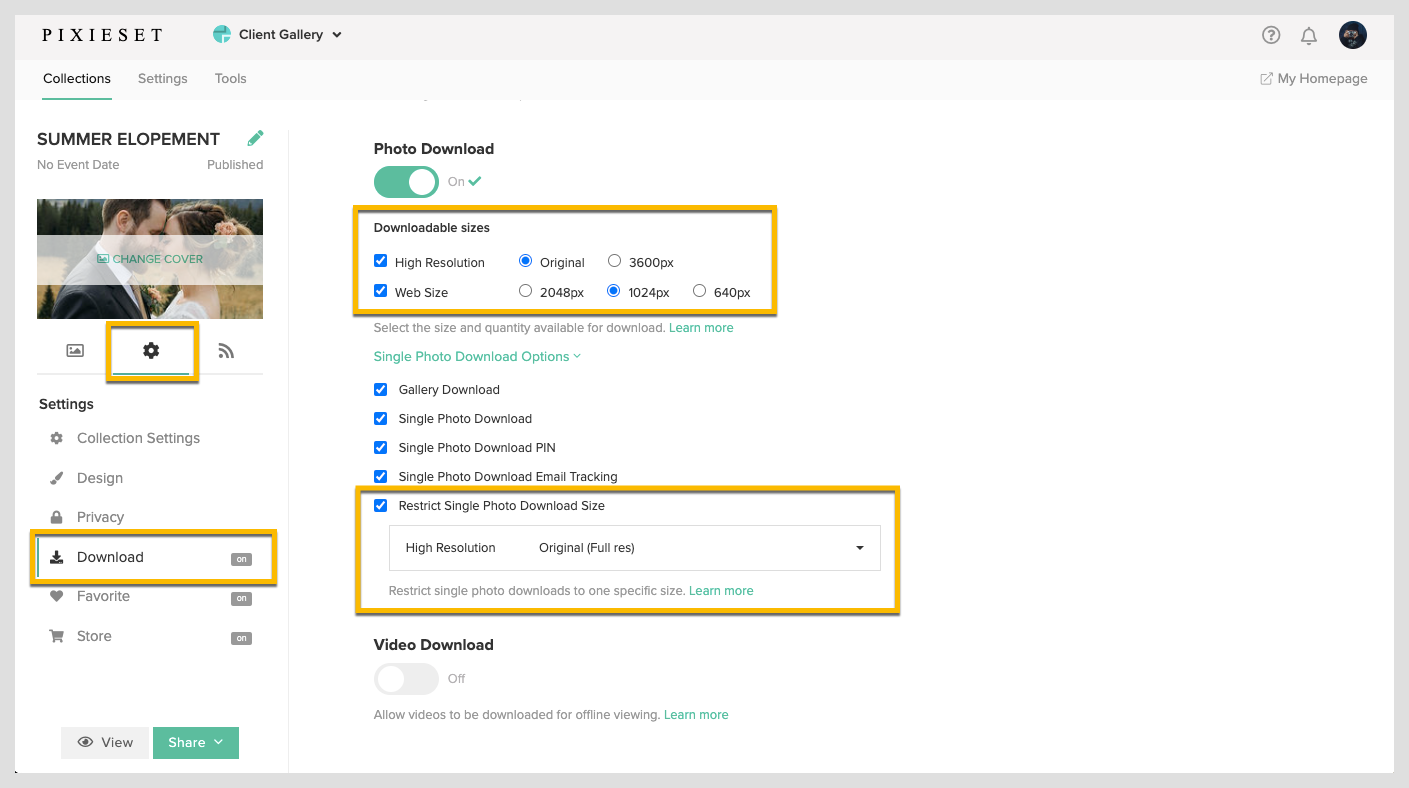Click My Homepage link
Image resolution: width=1409 pixels, height=788 pixels.
tap(1313, 78)
